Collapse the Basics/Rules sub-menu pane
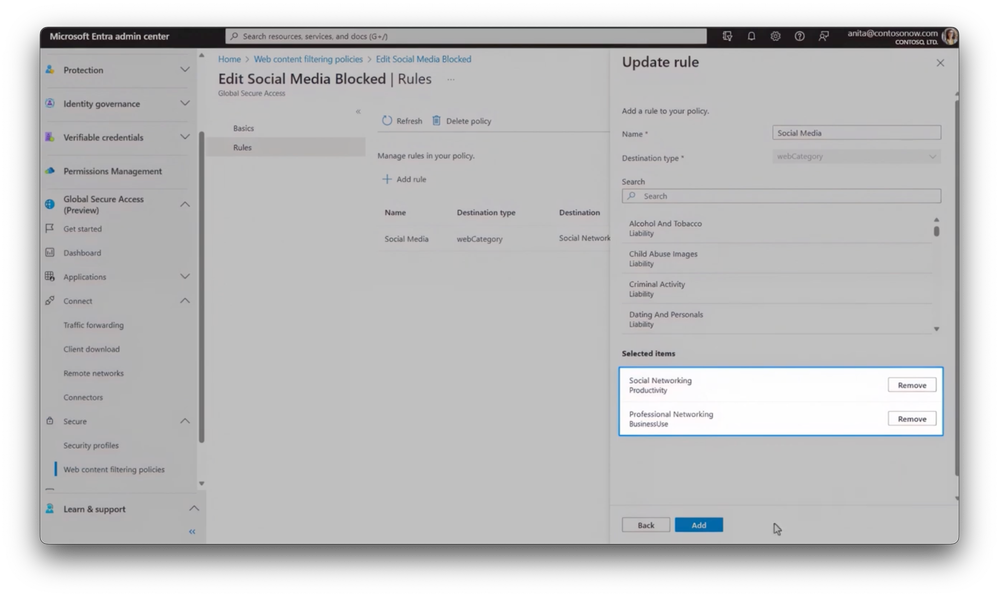 [358, 111]
